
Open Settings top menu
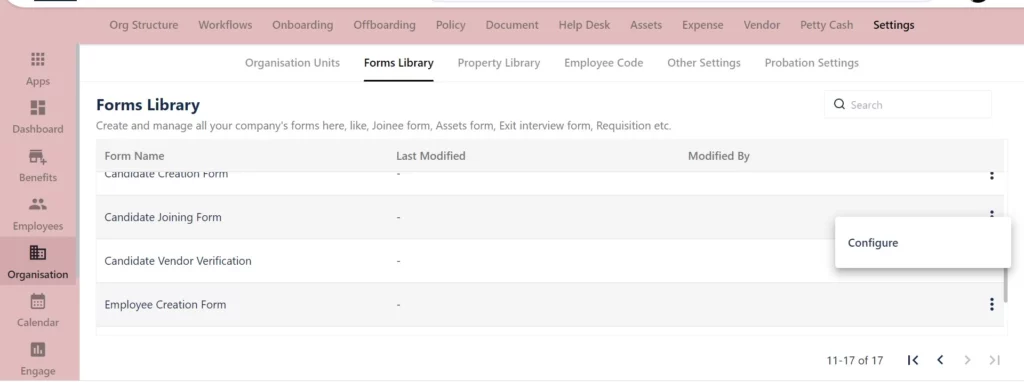click(893, 25)
